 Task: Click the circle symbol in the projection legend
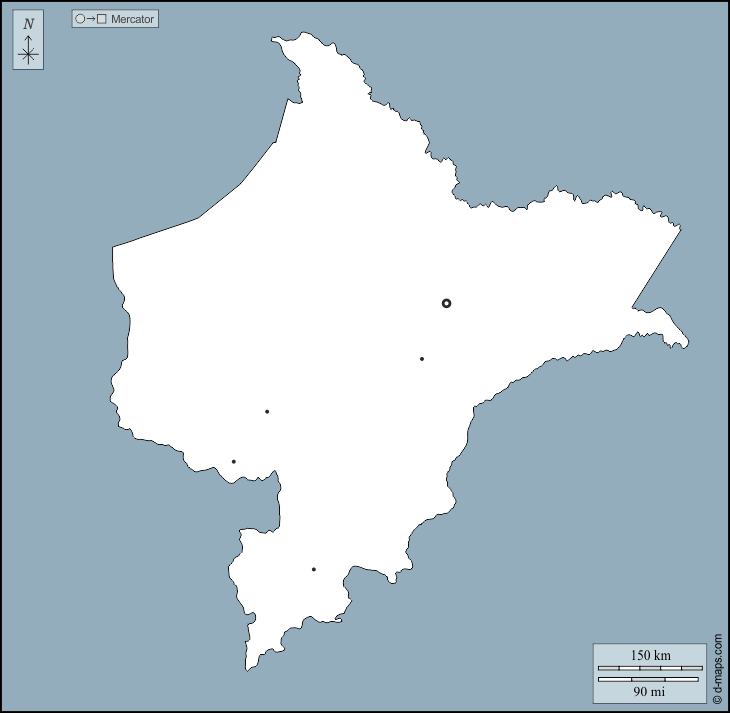(x=80, y=19)
